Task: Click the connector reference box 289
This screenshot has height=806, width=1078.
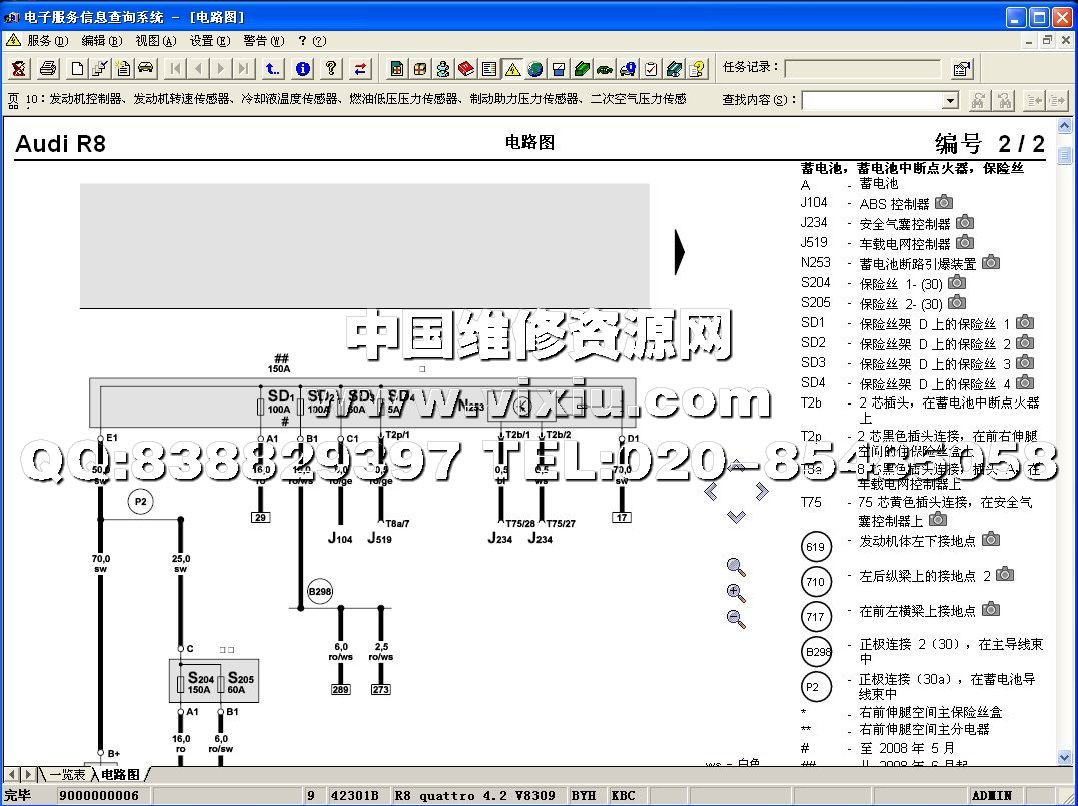Action: coord(340,689)
